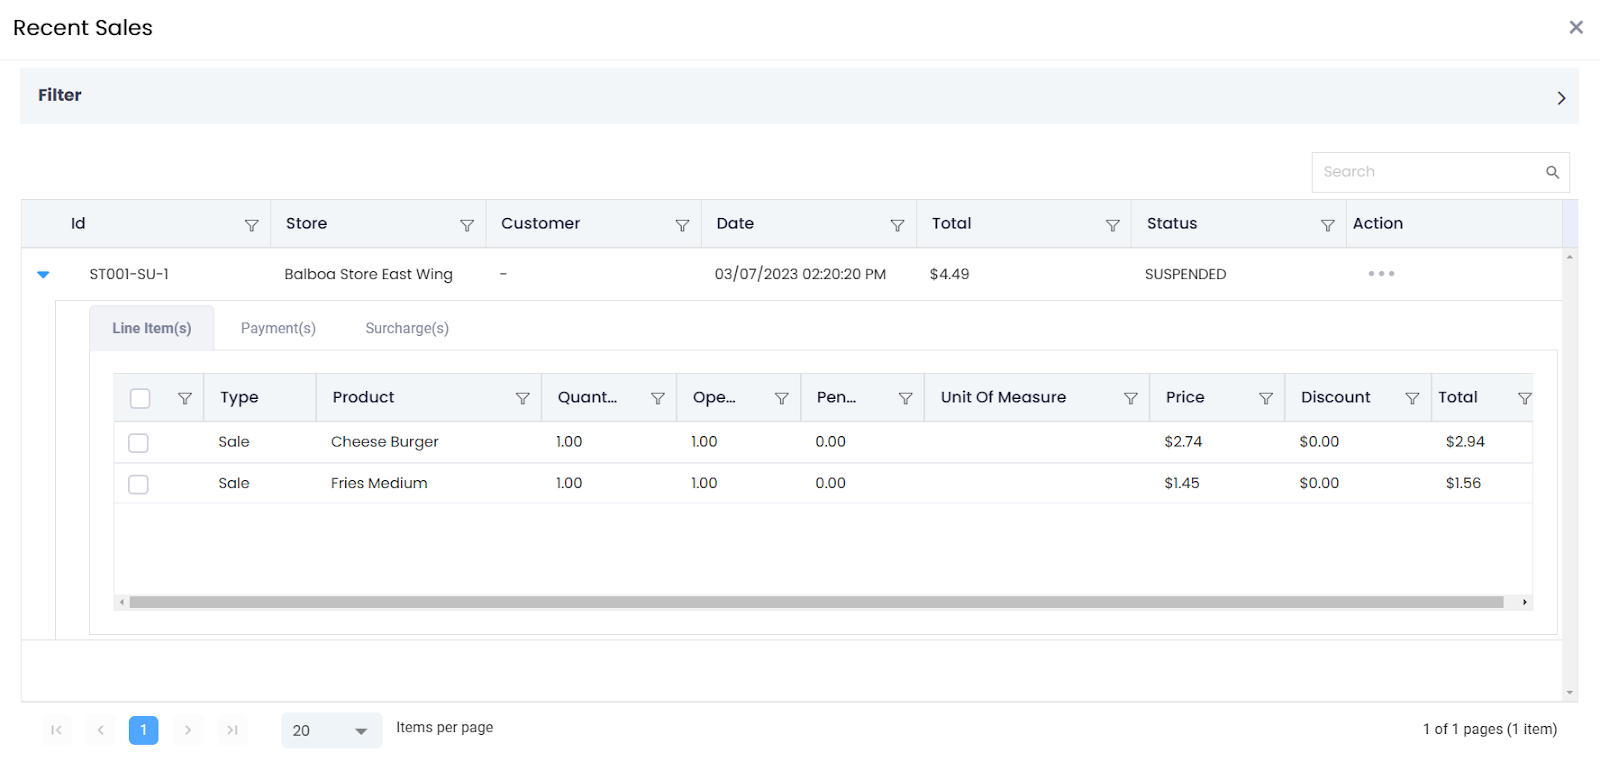Click the Status column filter icon

point(1327,225)
